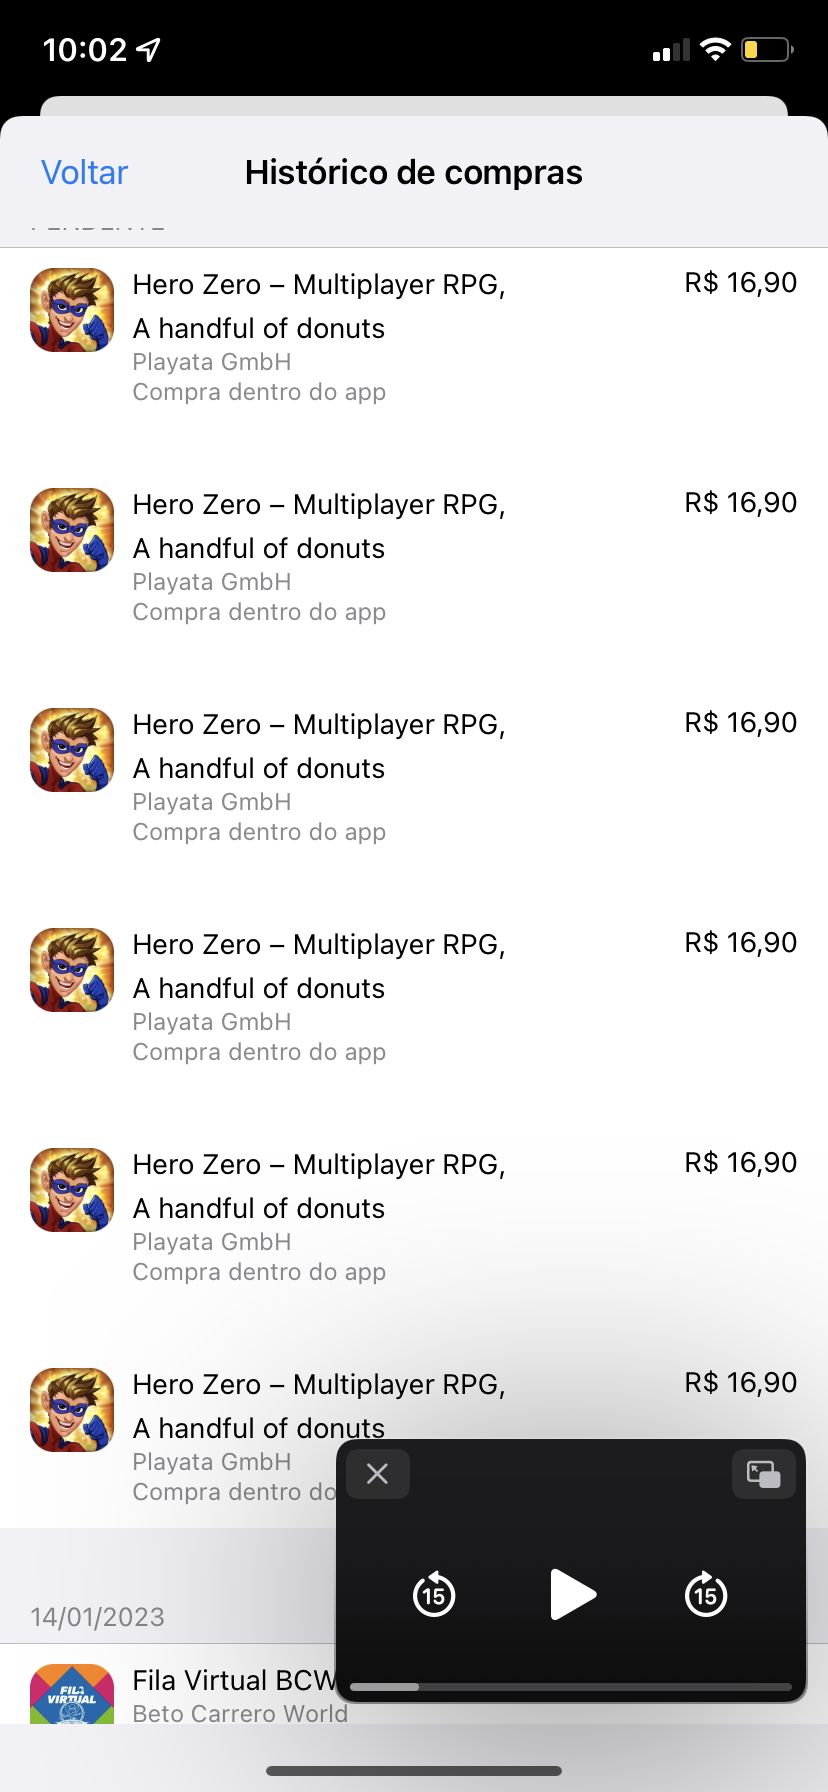Restore picture-in-picture video to full screen

tap(764, 1474)
